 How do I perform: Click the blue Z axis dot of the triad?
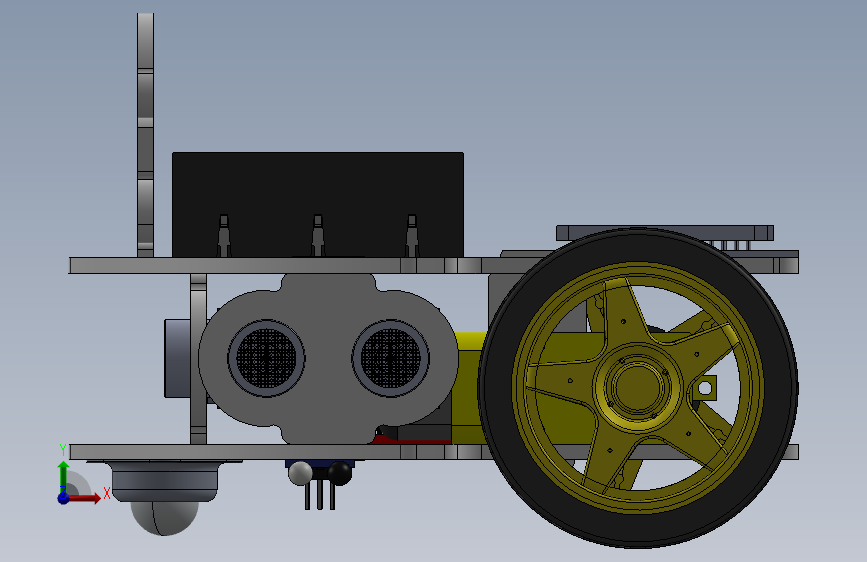[x=63, y=498]
